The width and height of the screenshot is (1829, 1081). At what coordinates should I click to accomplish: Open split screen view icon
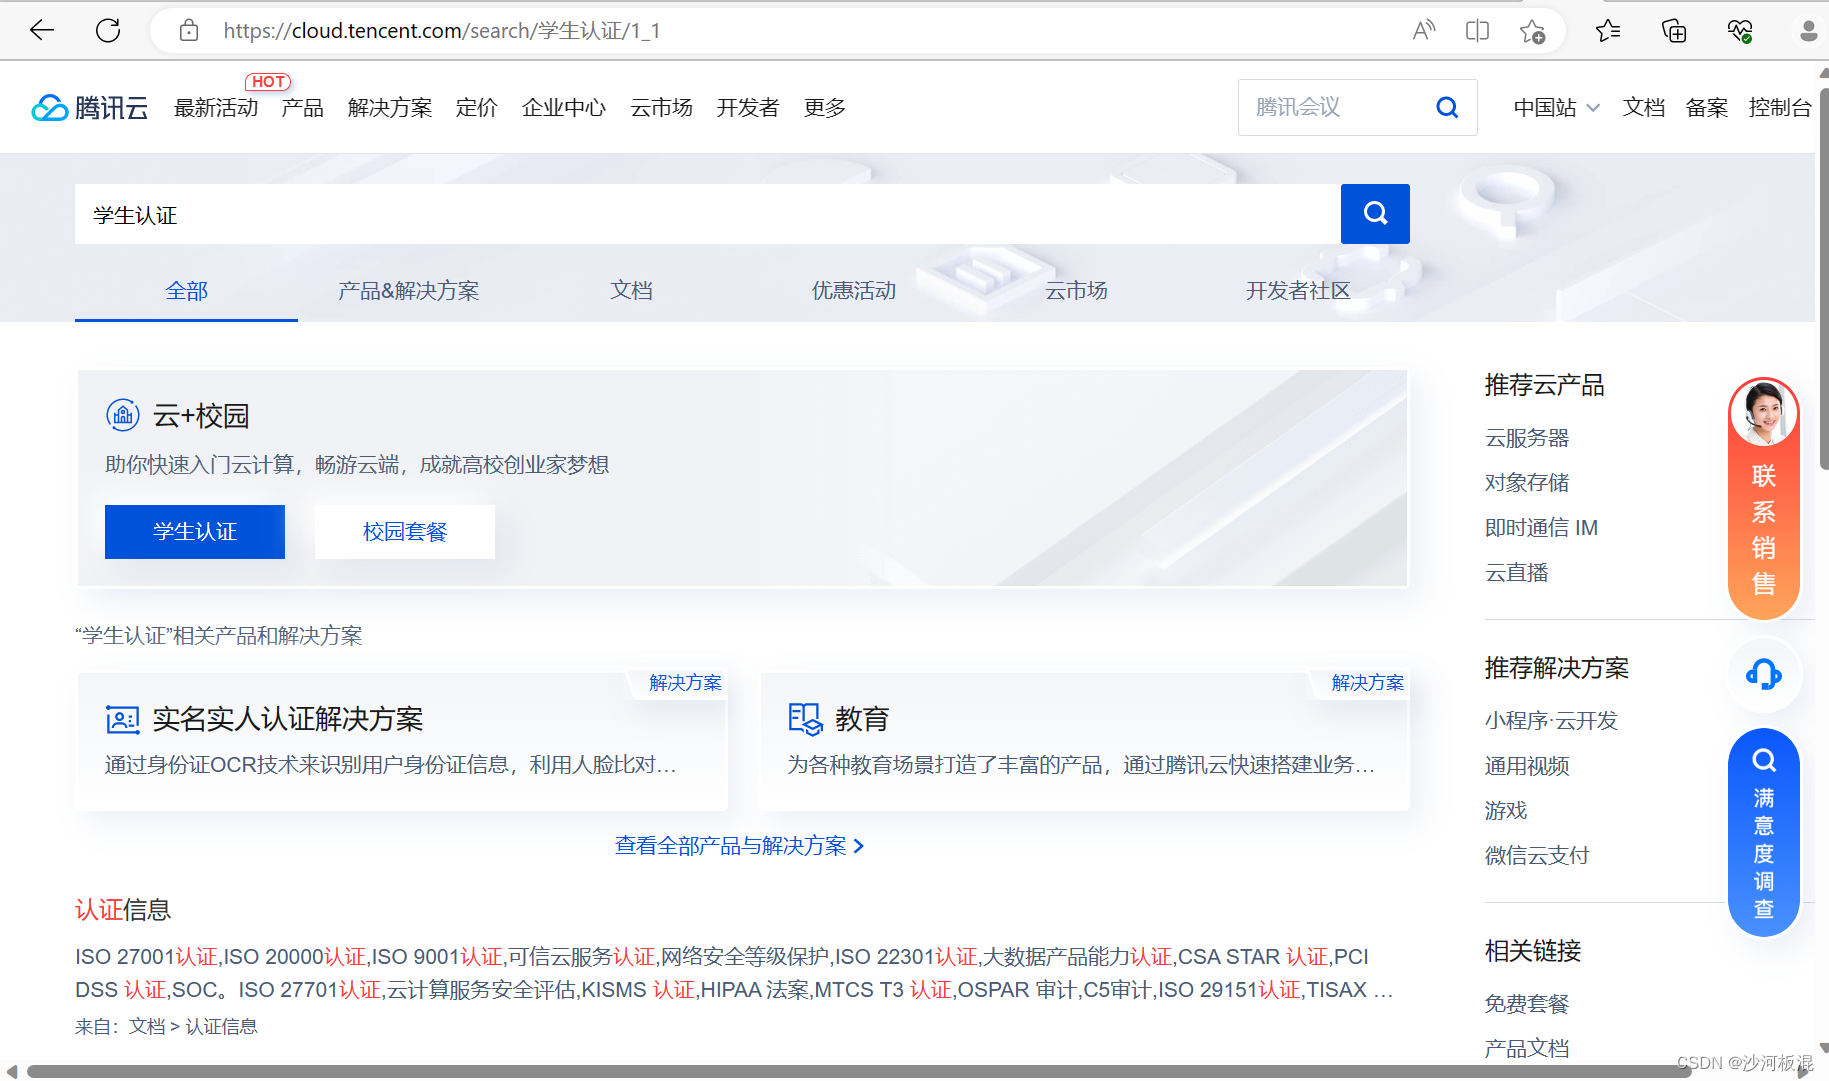pyautogui.click(x=1477, y=31)
